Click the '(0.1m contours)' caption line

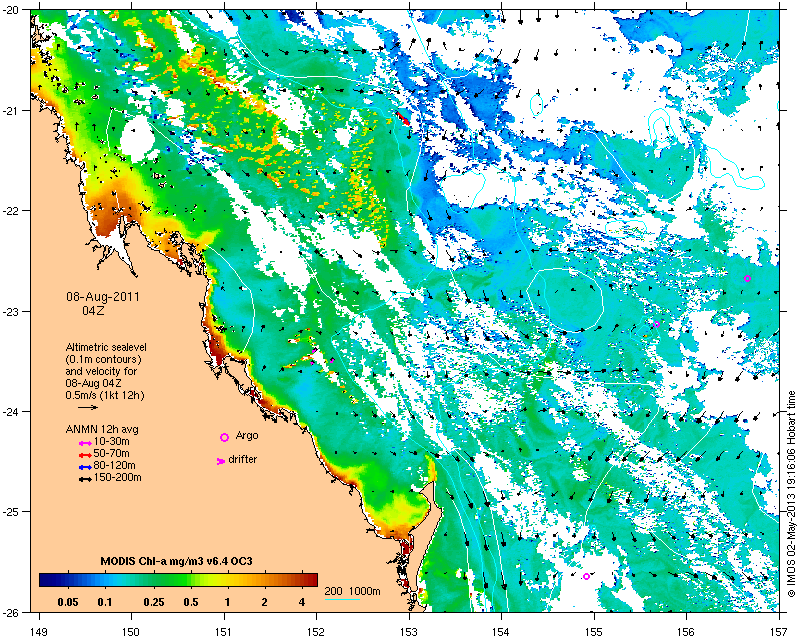(x=104, y=359)
